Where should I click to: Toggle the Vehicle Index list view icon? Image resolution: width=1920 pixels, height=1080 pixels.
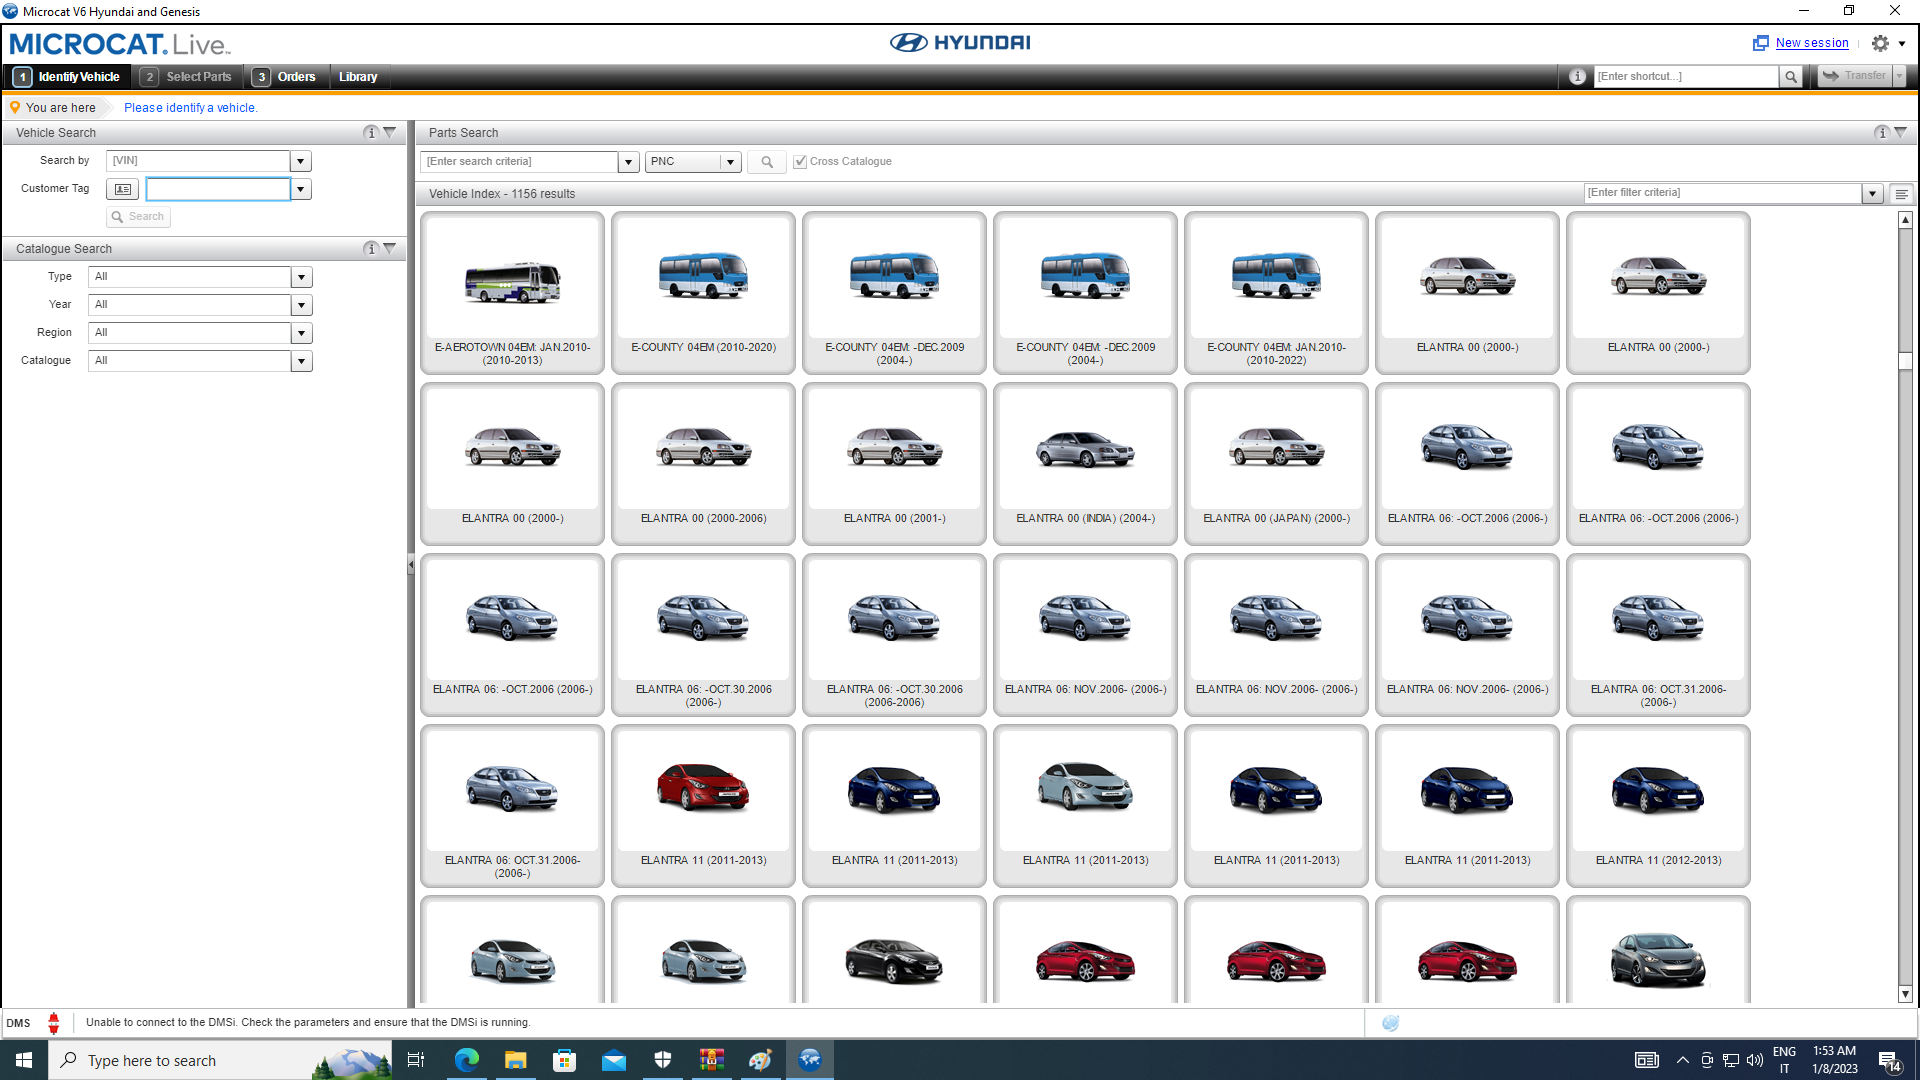[1902, 194]
